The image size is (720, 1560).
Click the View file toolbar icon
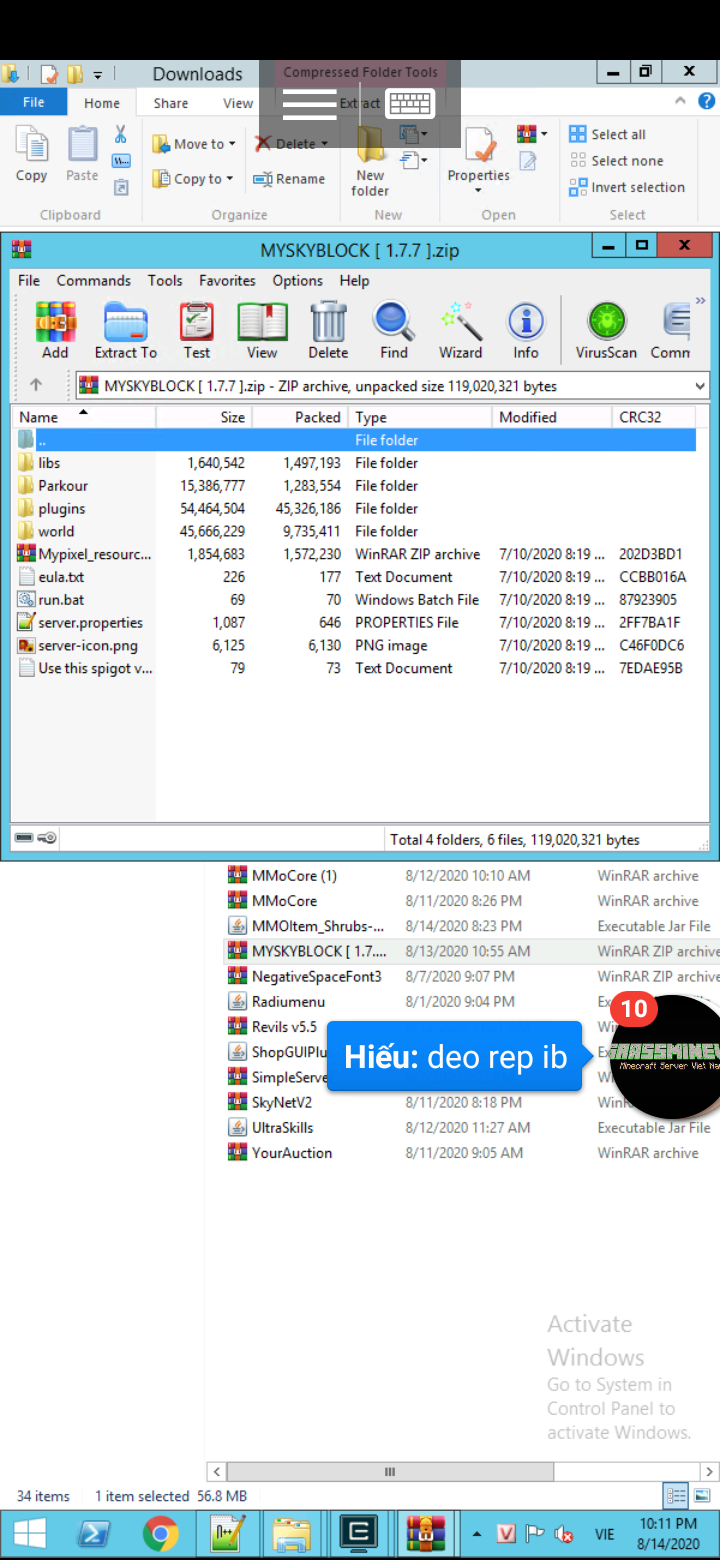click(262, 330)
